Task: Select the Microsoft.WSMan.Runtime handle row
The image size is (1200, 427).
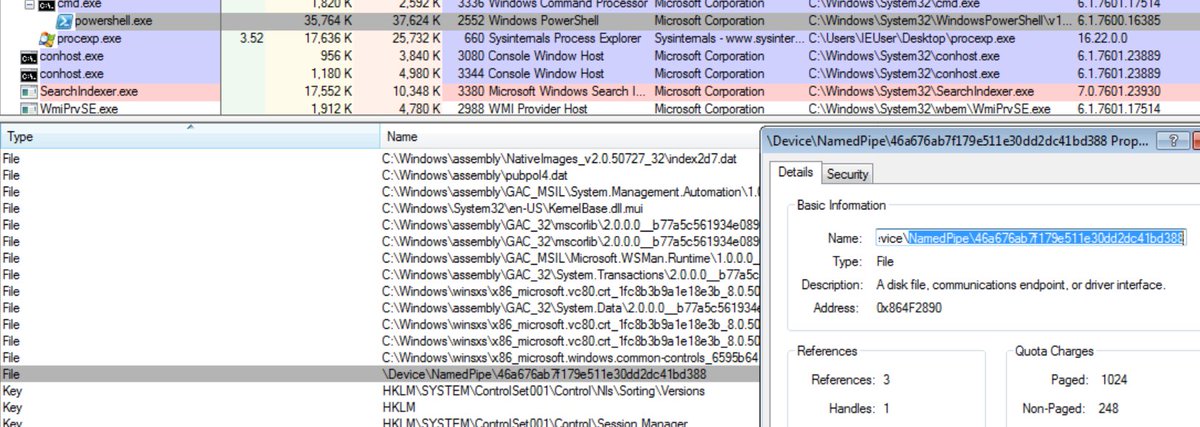Action: (x=380, y=258)
